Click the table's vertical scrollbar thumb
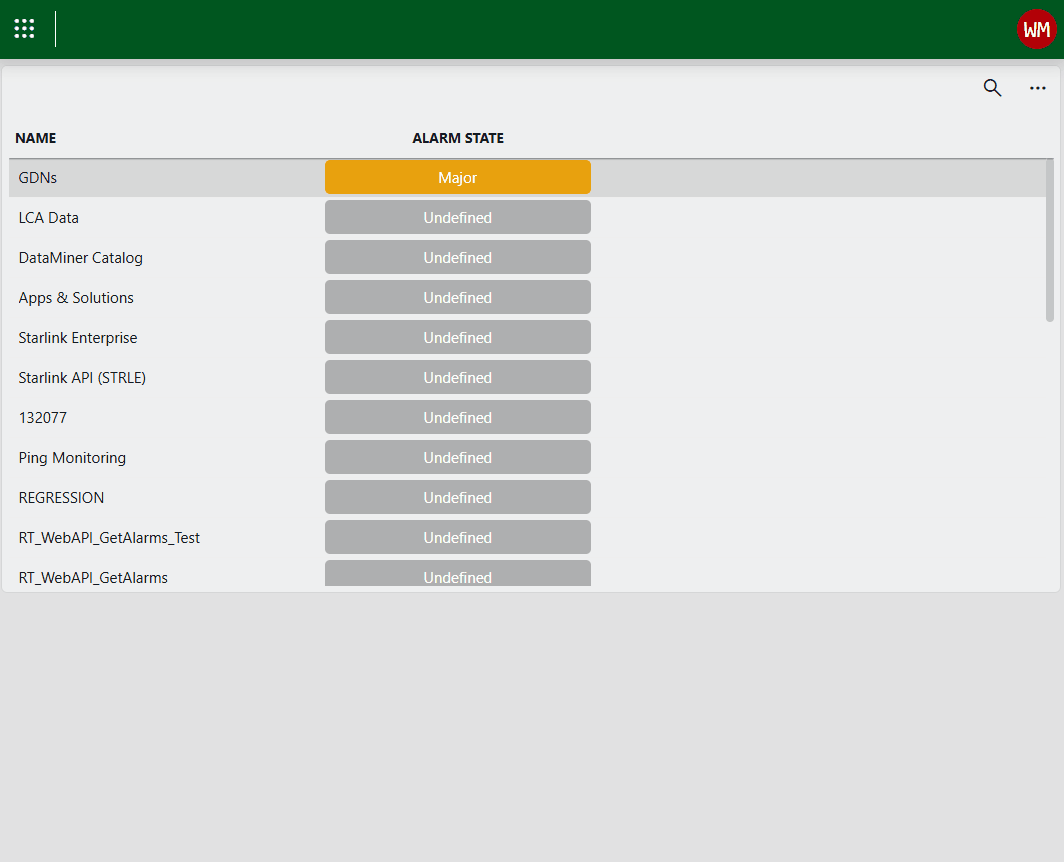The width and height of the screenshot is (1064, 862). pyautogui.click(x=1049, y=240)
